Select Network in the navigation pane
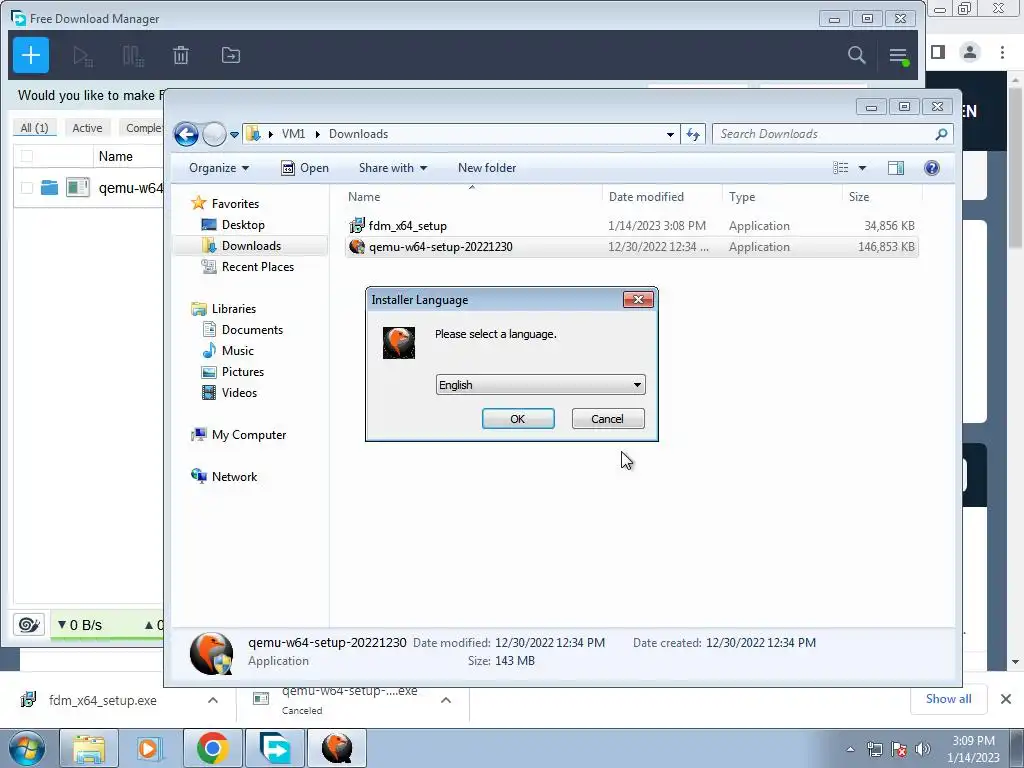1024x768 pixels. [x=234, y=477]
